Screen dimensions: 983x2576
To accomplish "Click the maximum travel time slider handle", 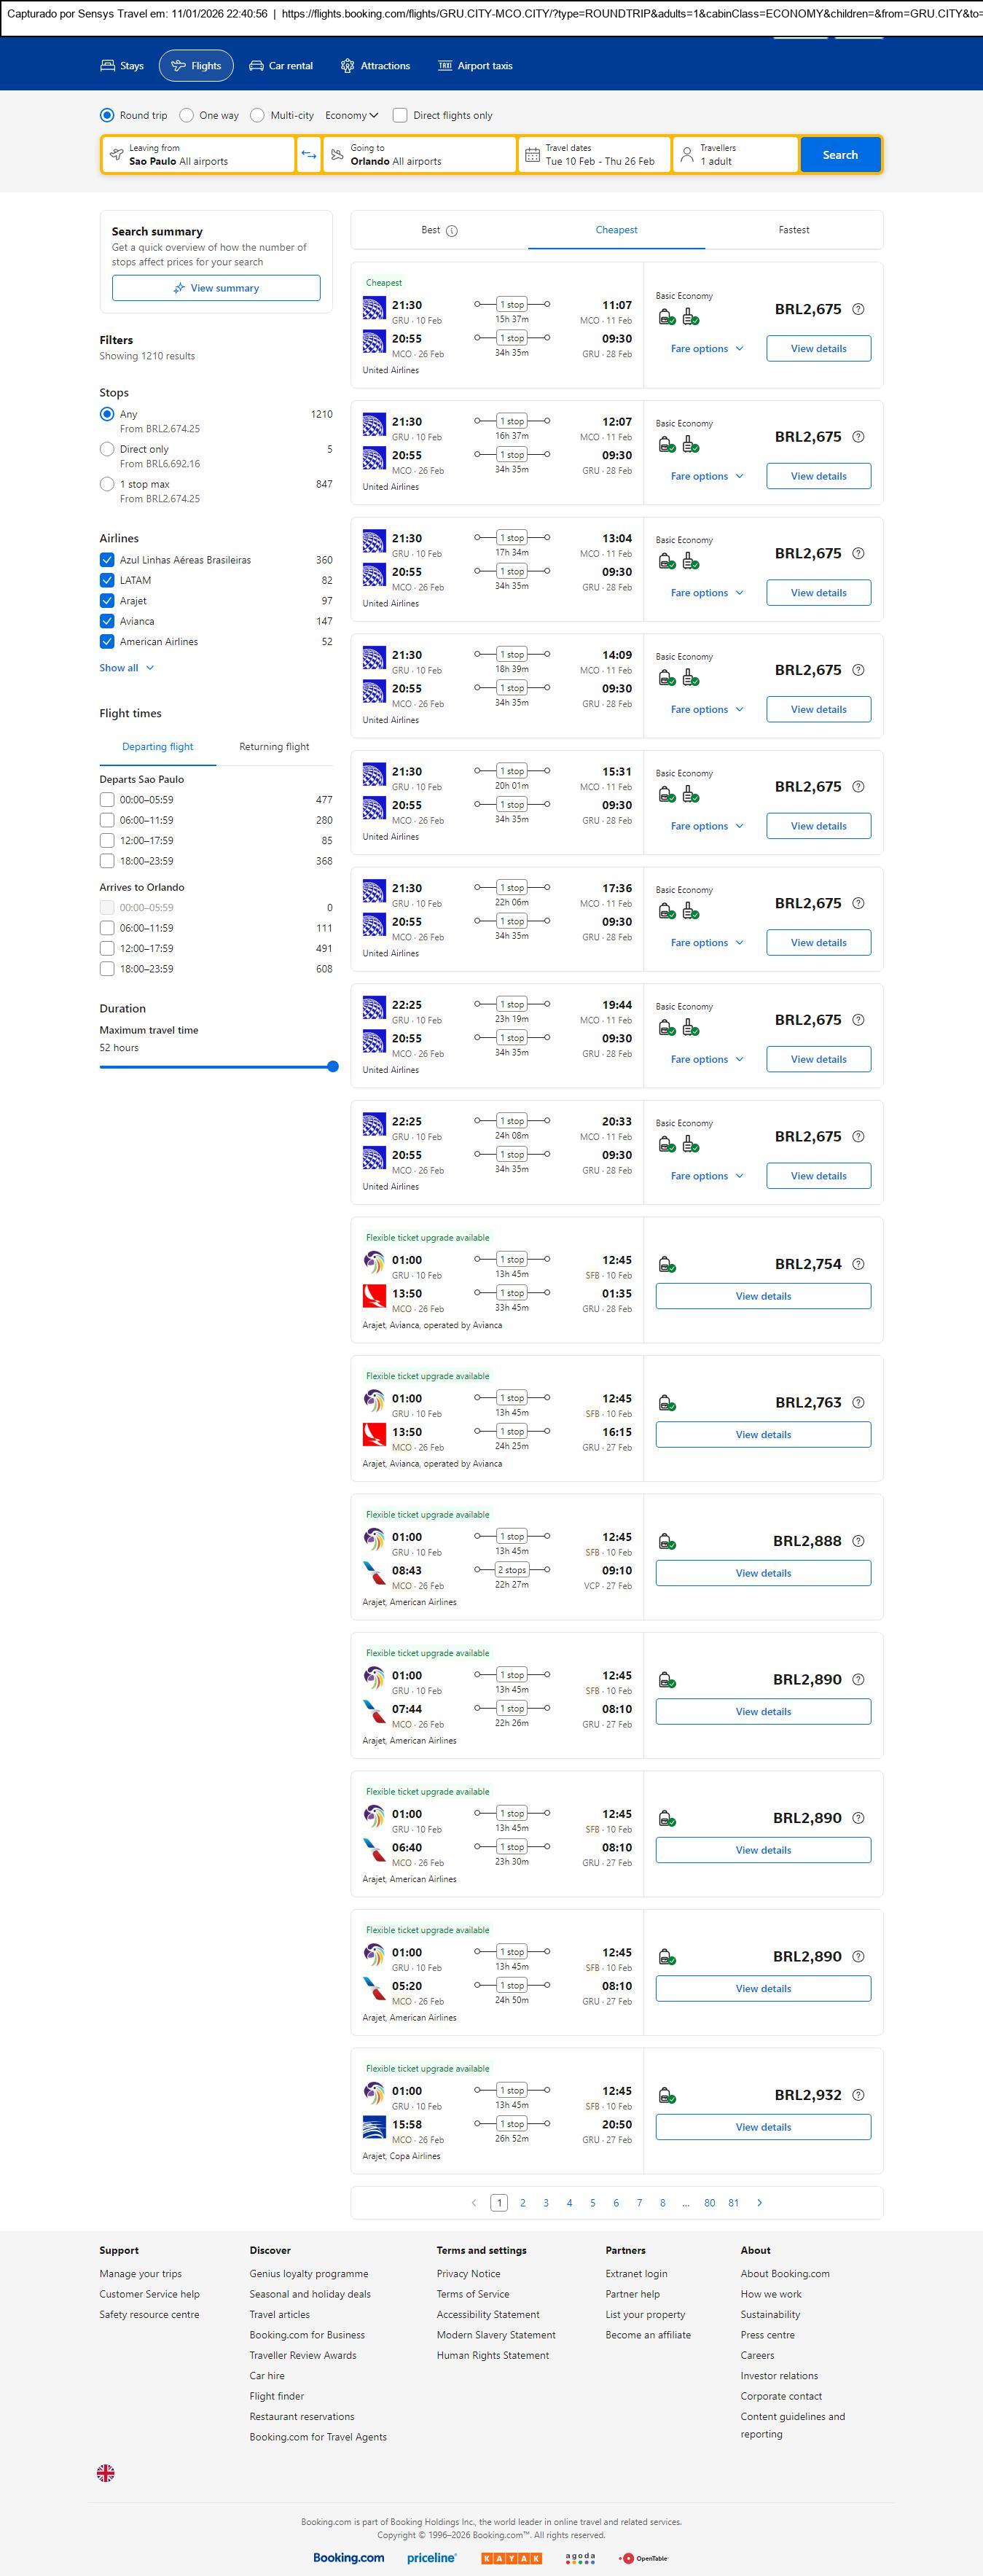I will (333, 1066).
